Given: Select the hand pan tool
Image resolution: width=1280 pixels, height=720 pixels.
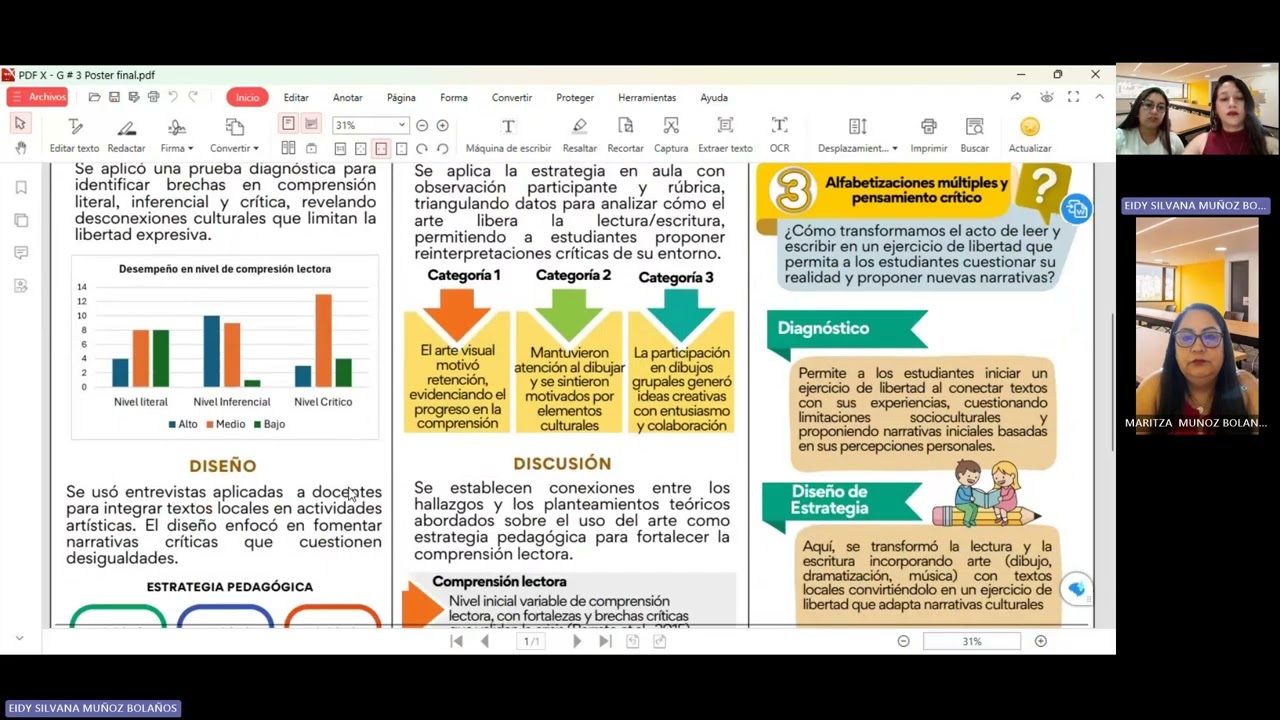Looking at the screenshot, I should (x=20, y=148).
